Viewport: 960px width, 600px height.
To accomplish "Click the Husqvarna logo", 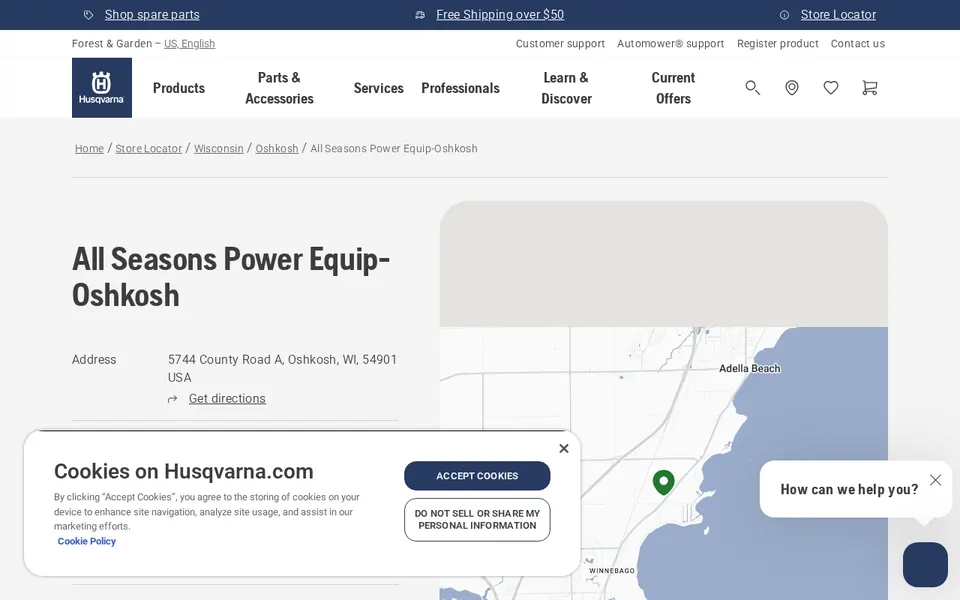I will [102, 88].
